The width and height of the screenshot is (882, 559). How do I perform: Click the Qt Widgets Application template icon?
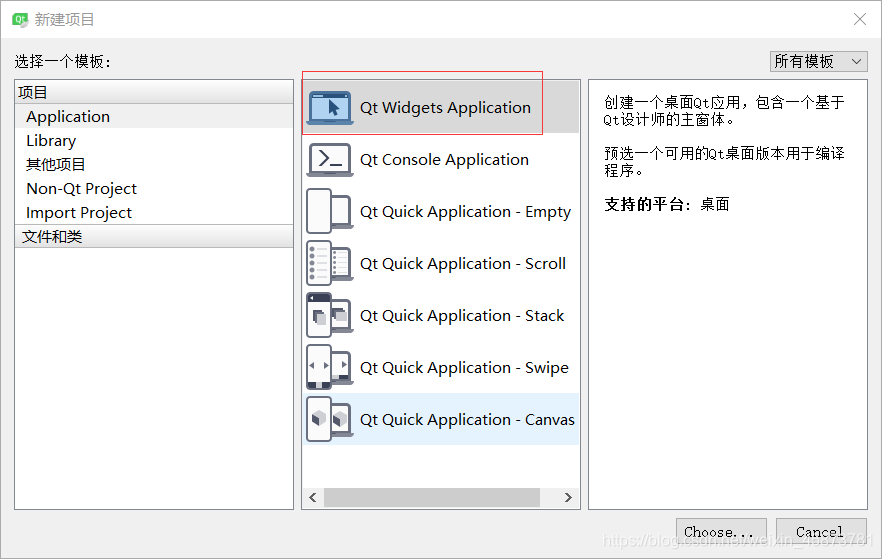tap(330, 107)
